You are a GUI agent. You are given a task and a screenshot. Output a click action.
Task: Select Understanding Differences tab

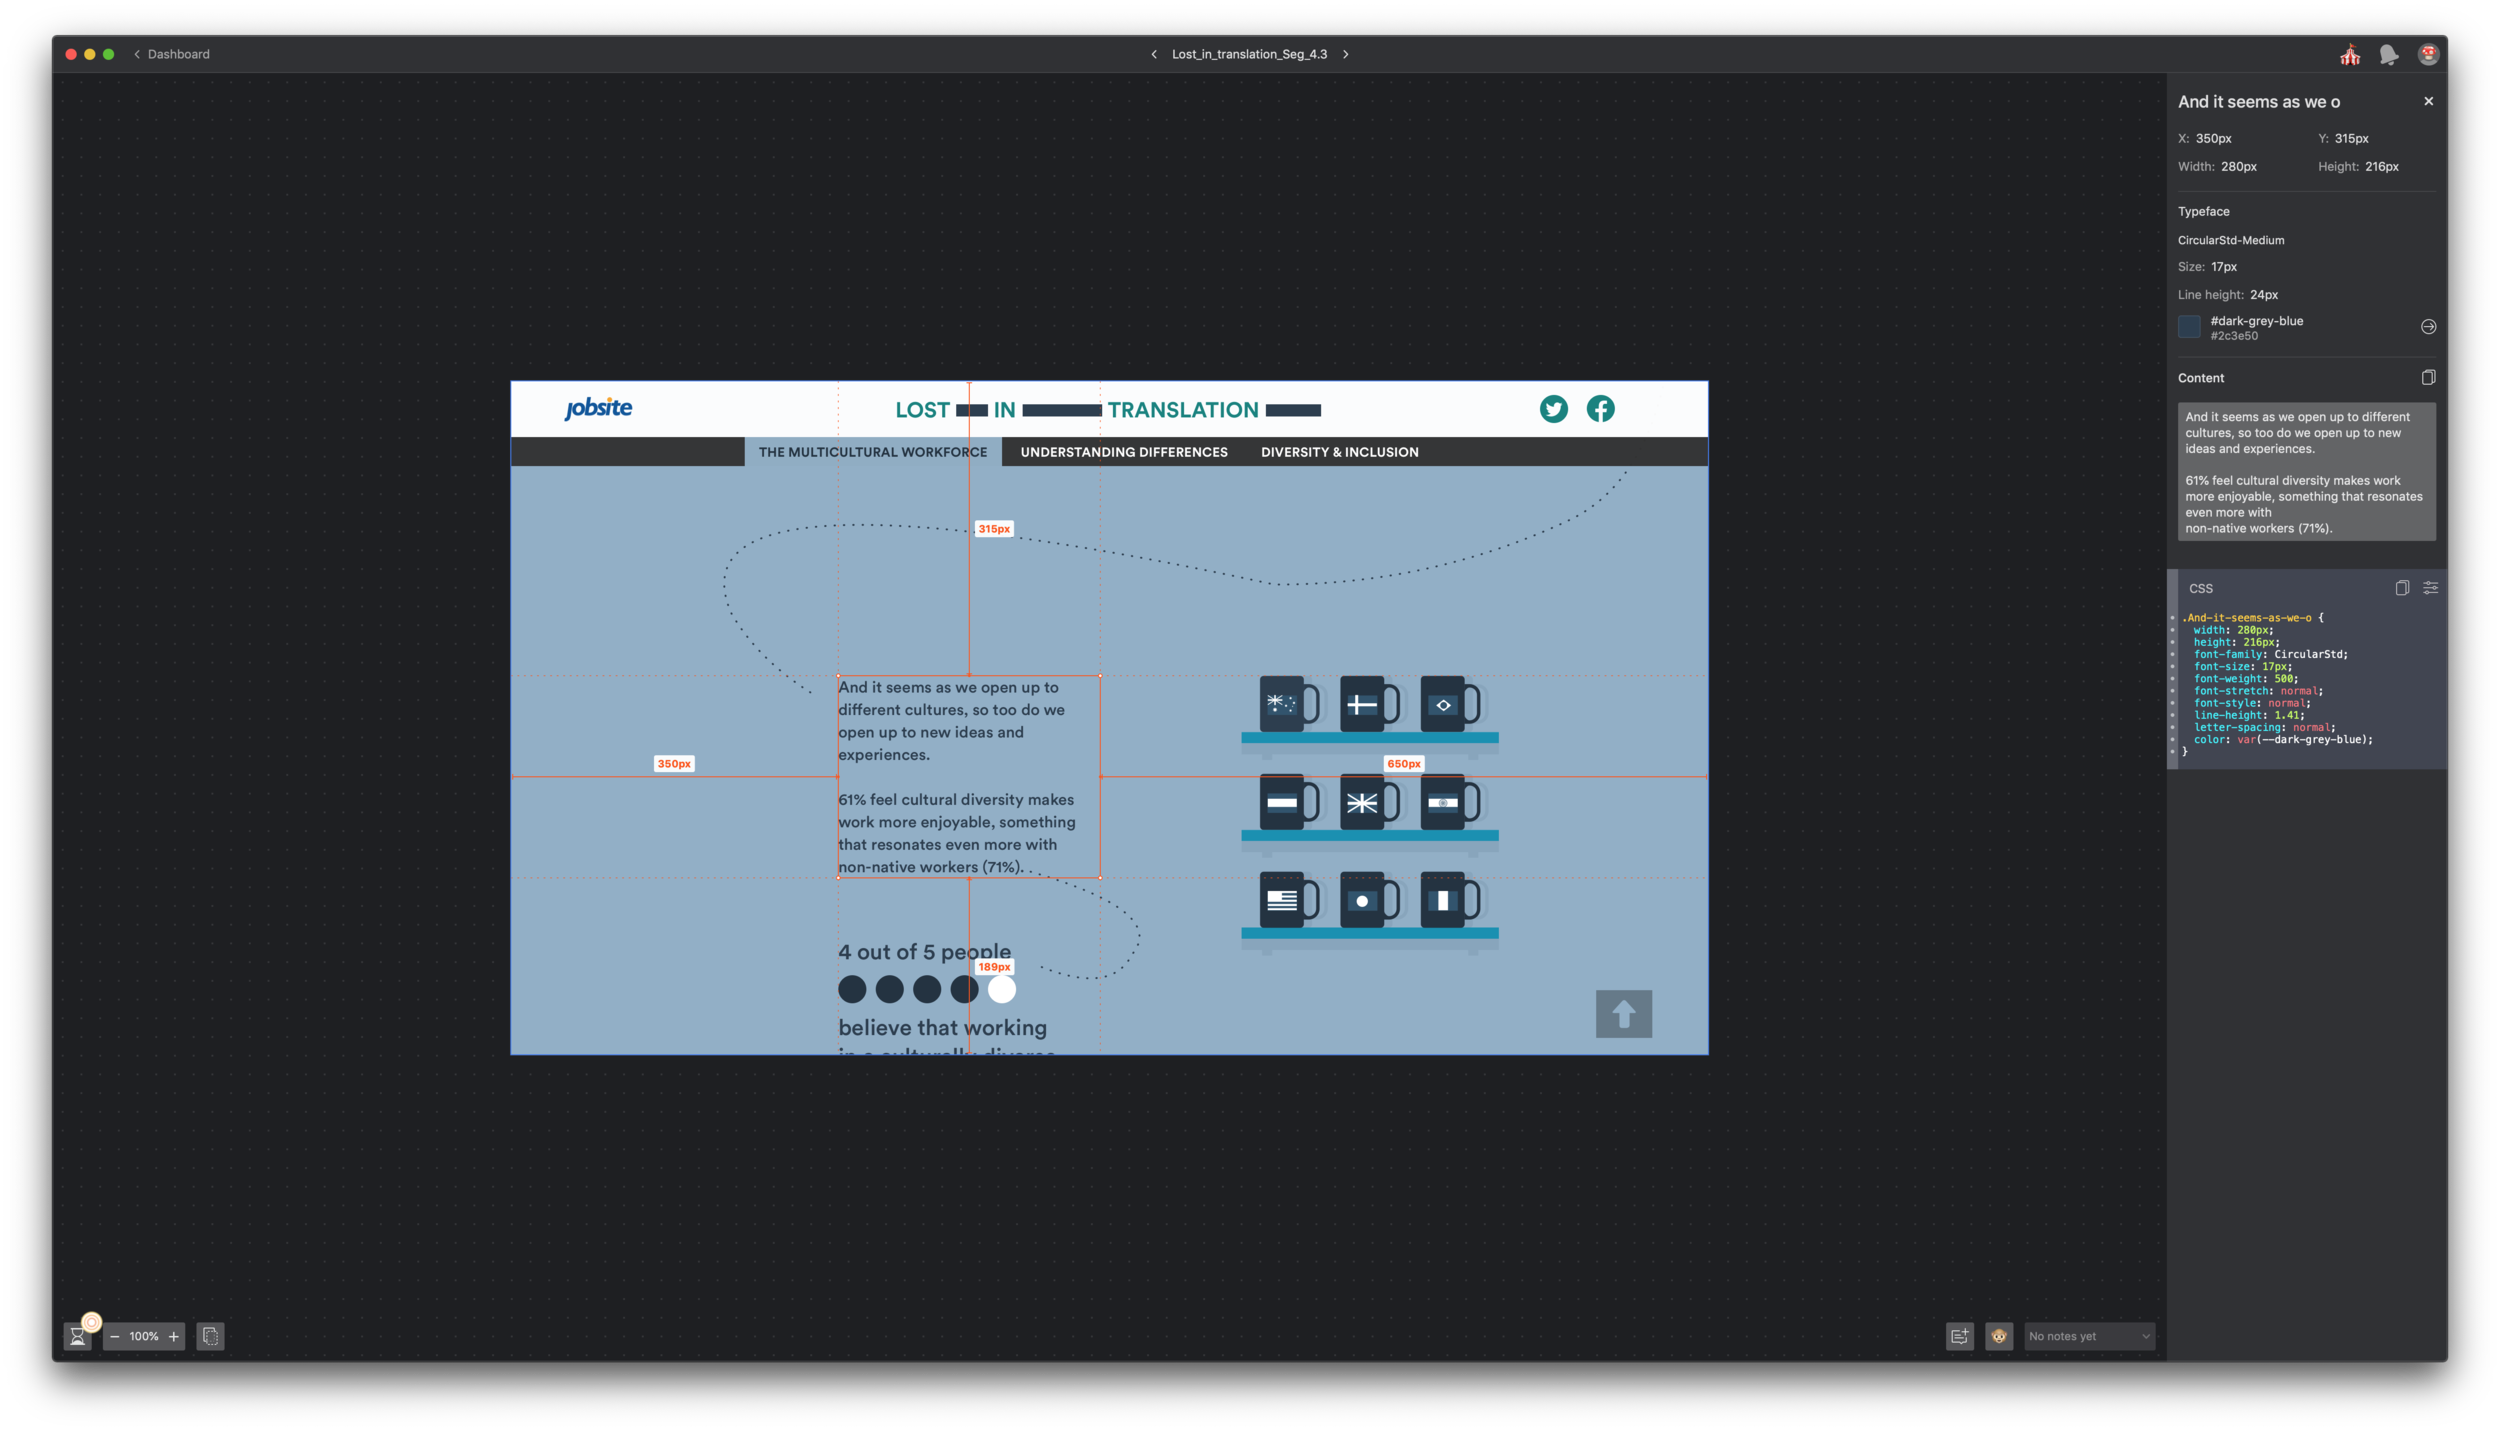(x=1124, y=452)
